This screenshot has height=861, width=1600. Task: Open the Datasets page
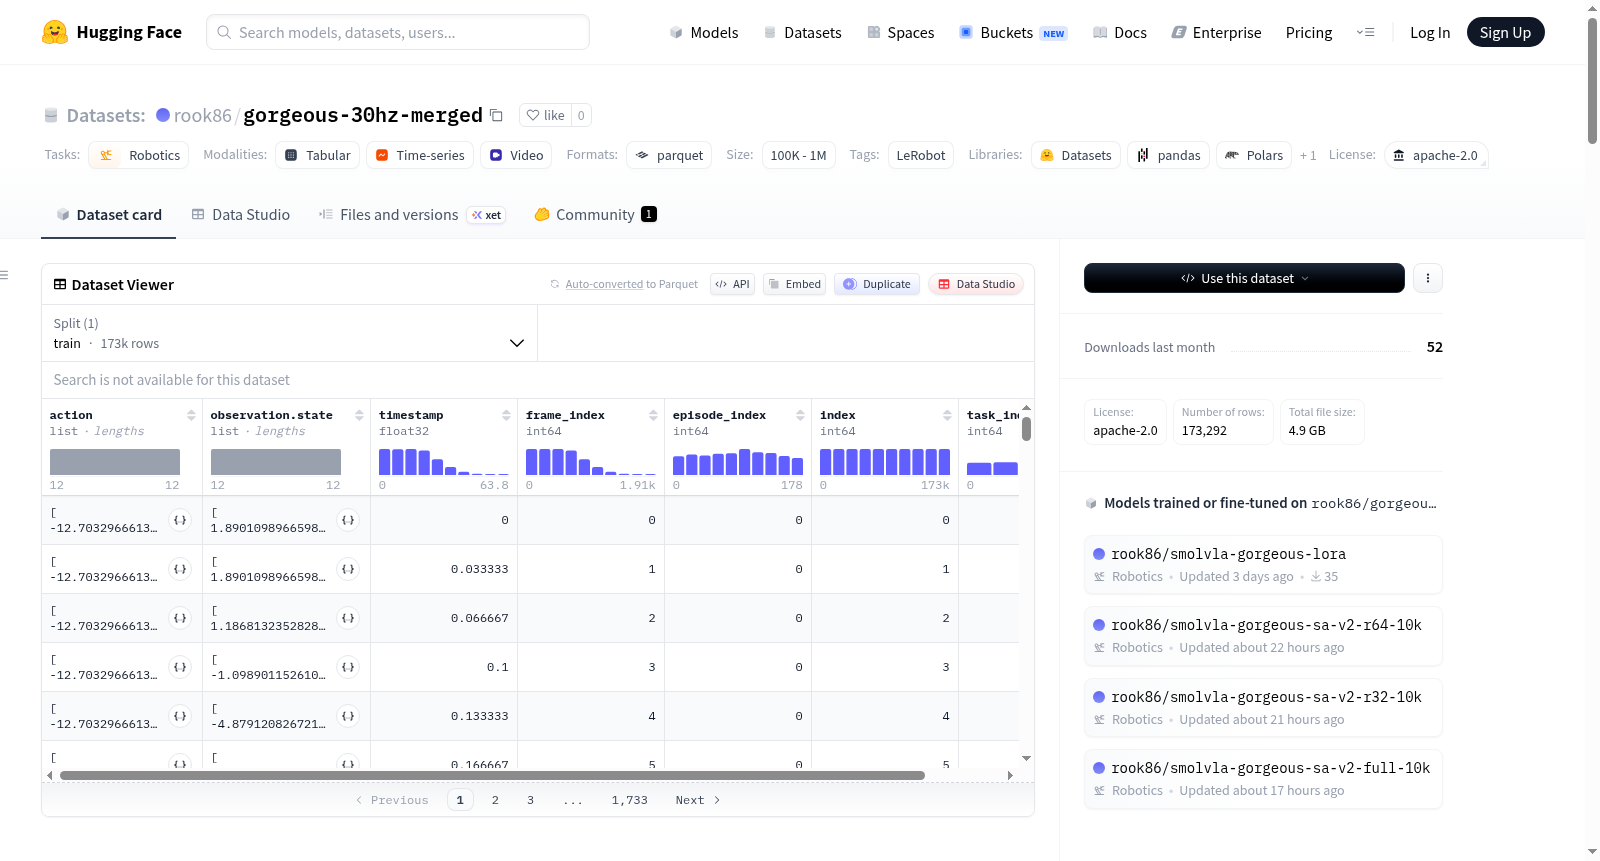[803, 32]
